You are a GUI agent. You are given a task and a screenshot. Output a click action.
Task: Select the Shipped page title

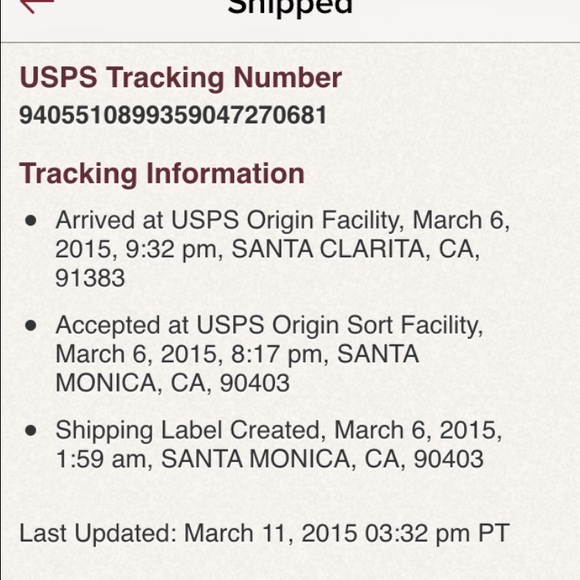pyautogui.click(x=290, y=7)
